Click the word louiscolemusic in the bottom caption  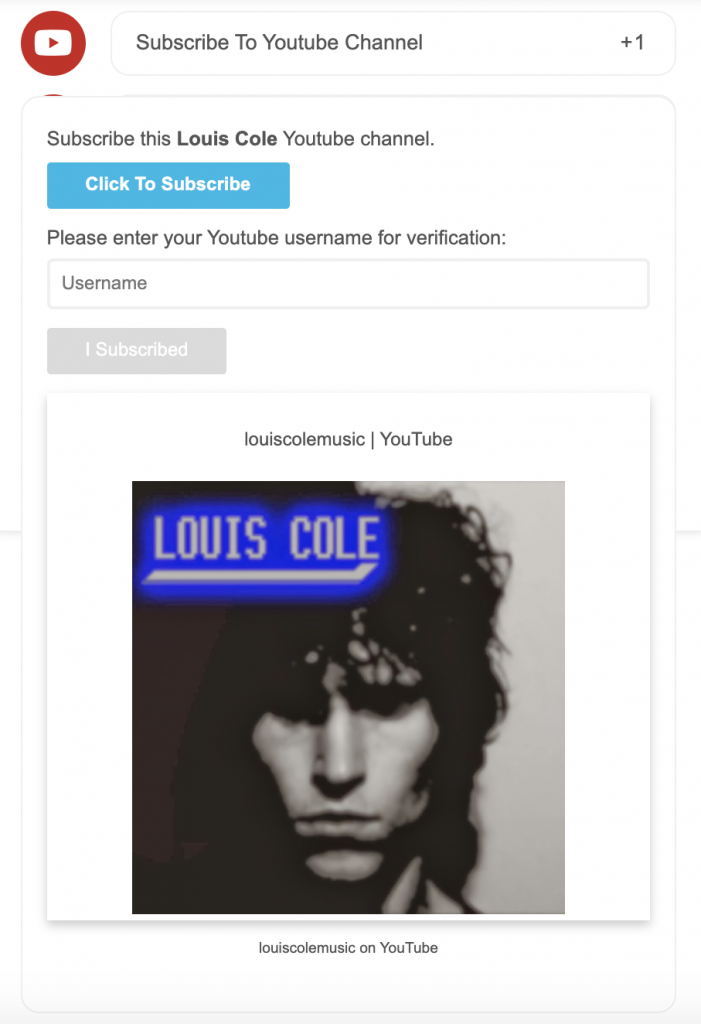[x=306, y=948]
